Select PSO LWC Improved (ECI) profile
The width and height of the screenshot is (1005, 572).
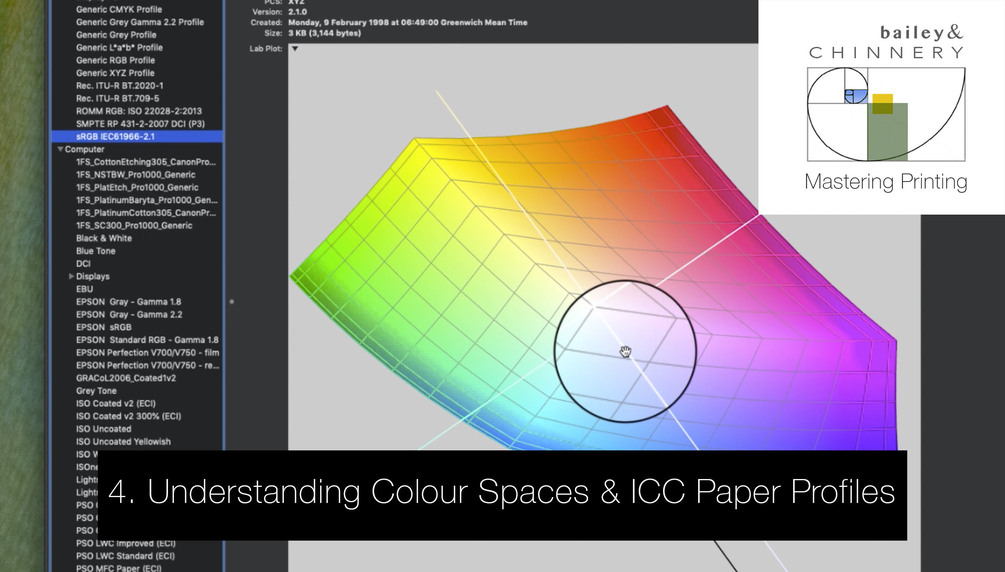pyautogui.click(x=125, y=544)
